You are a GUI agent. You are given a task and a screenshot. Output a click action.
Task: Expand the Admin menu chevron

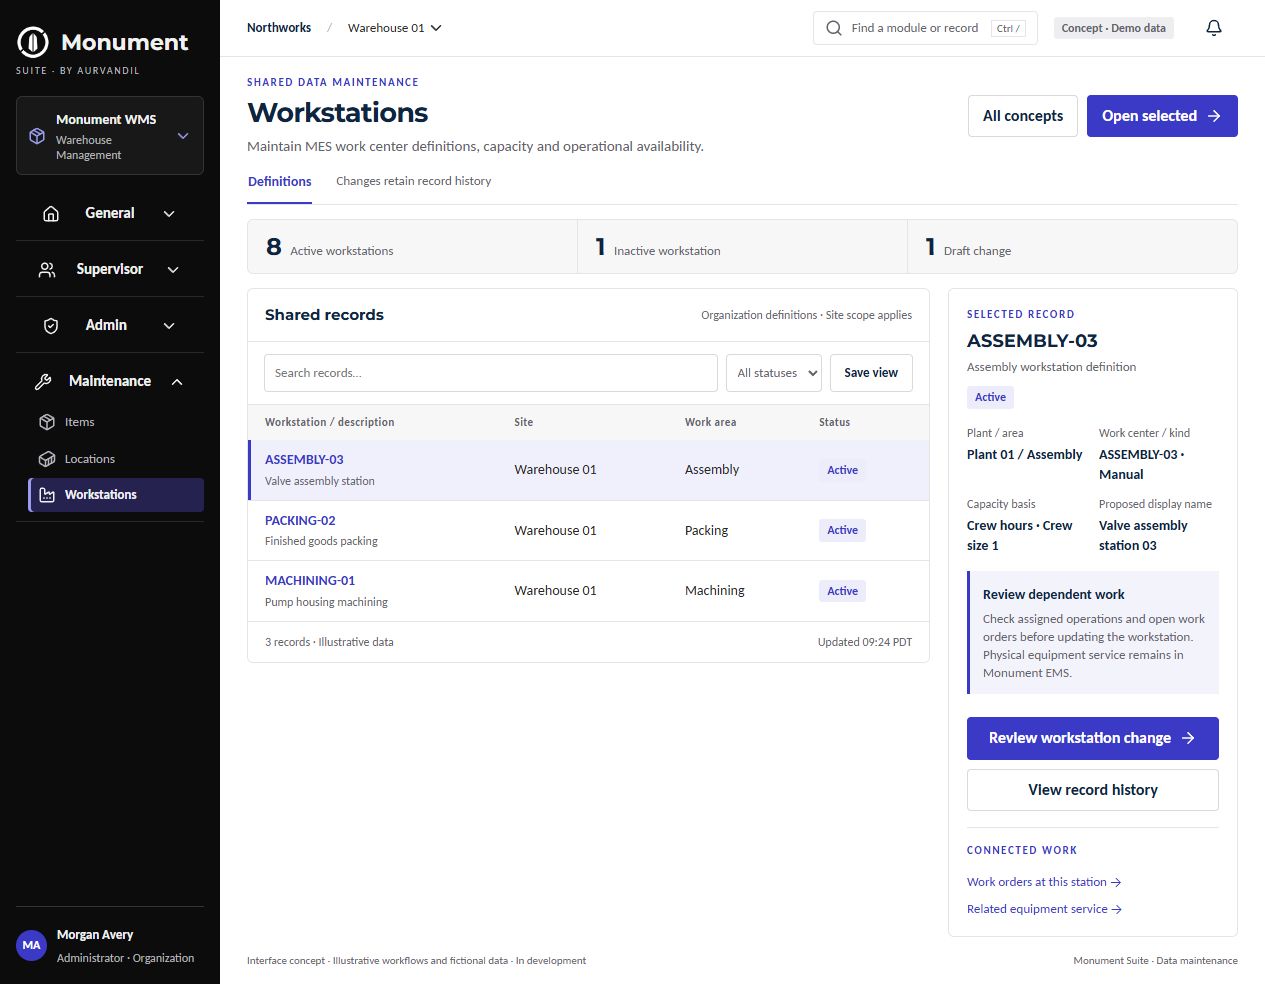point(169,325)
